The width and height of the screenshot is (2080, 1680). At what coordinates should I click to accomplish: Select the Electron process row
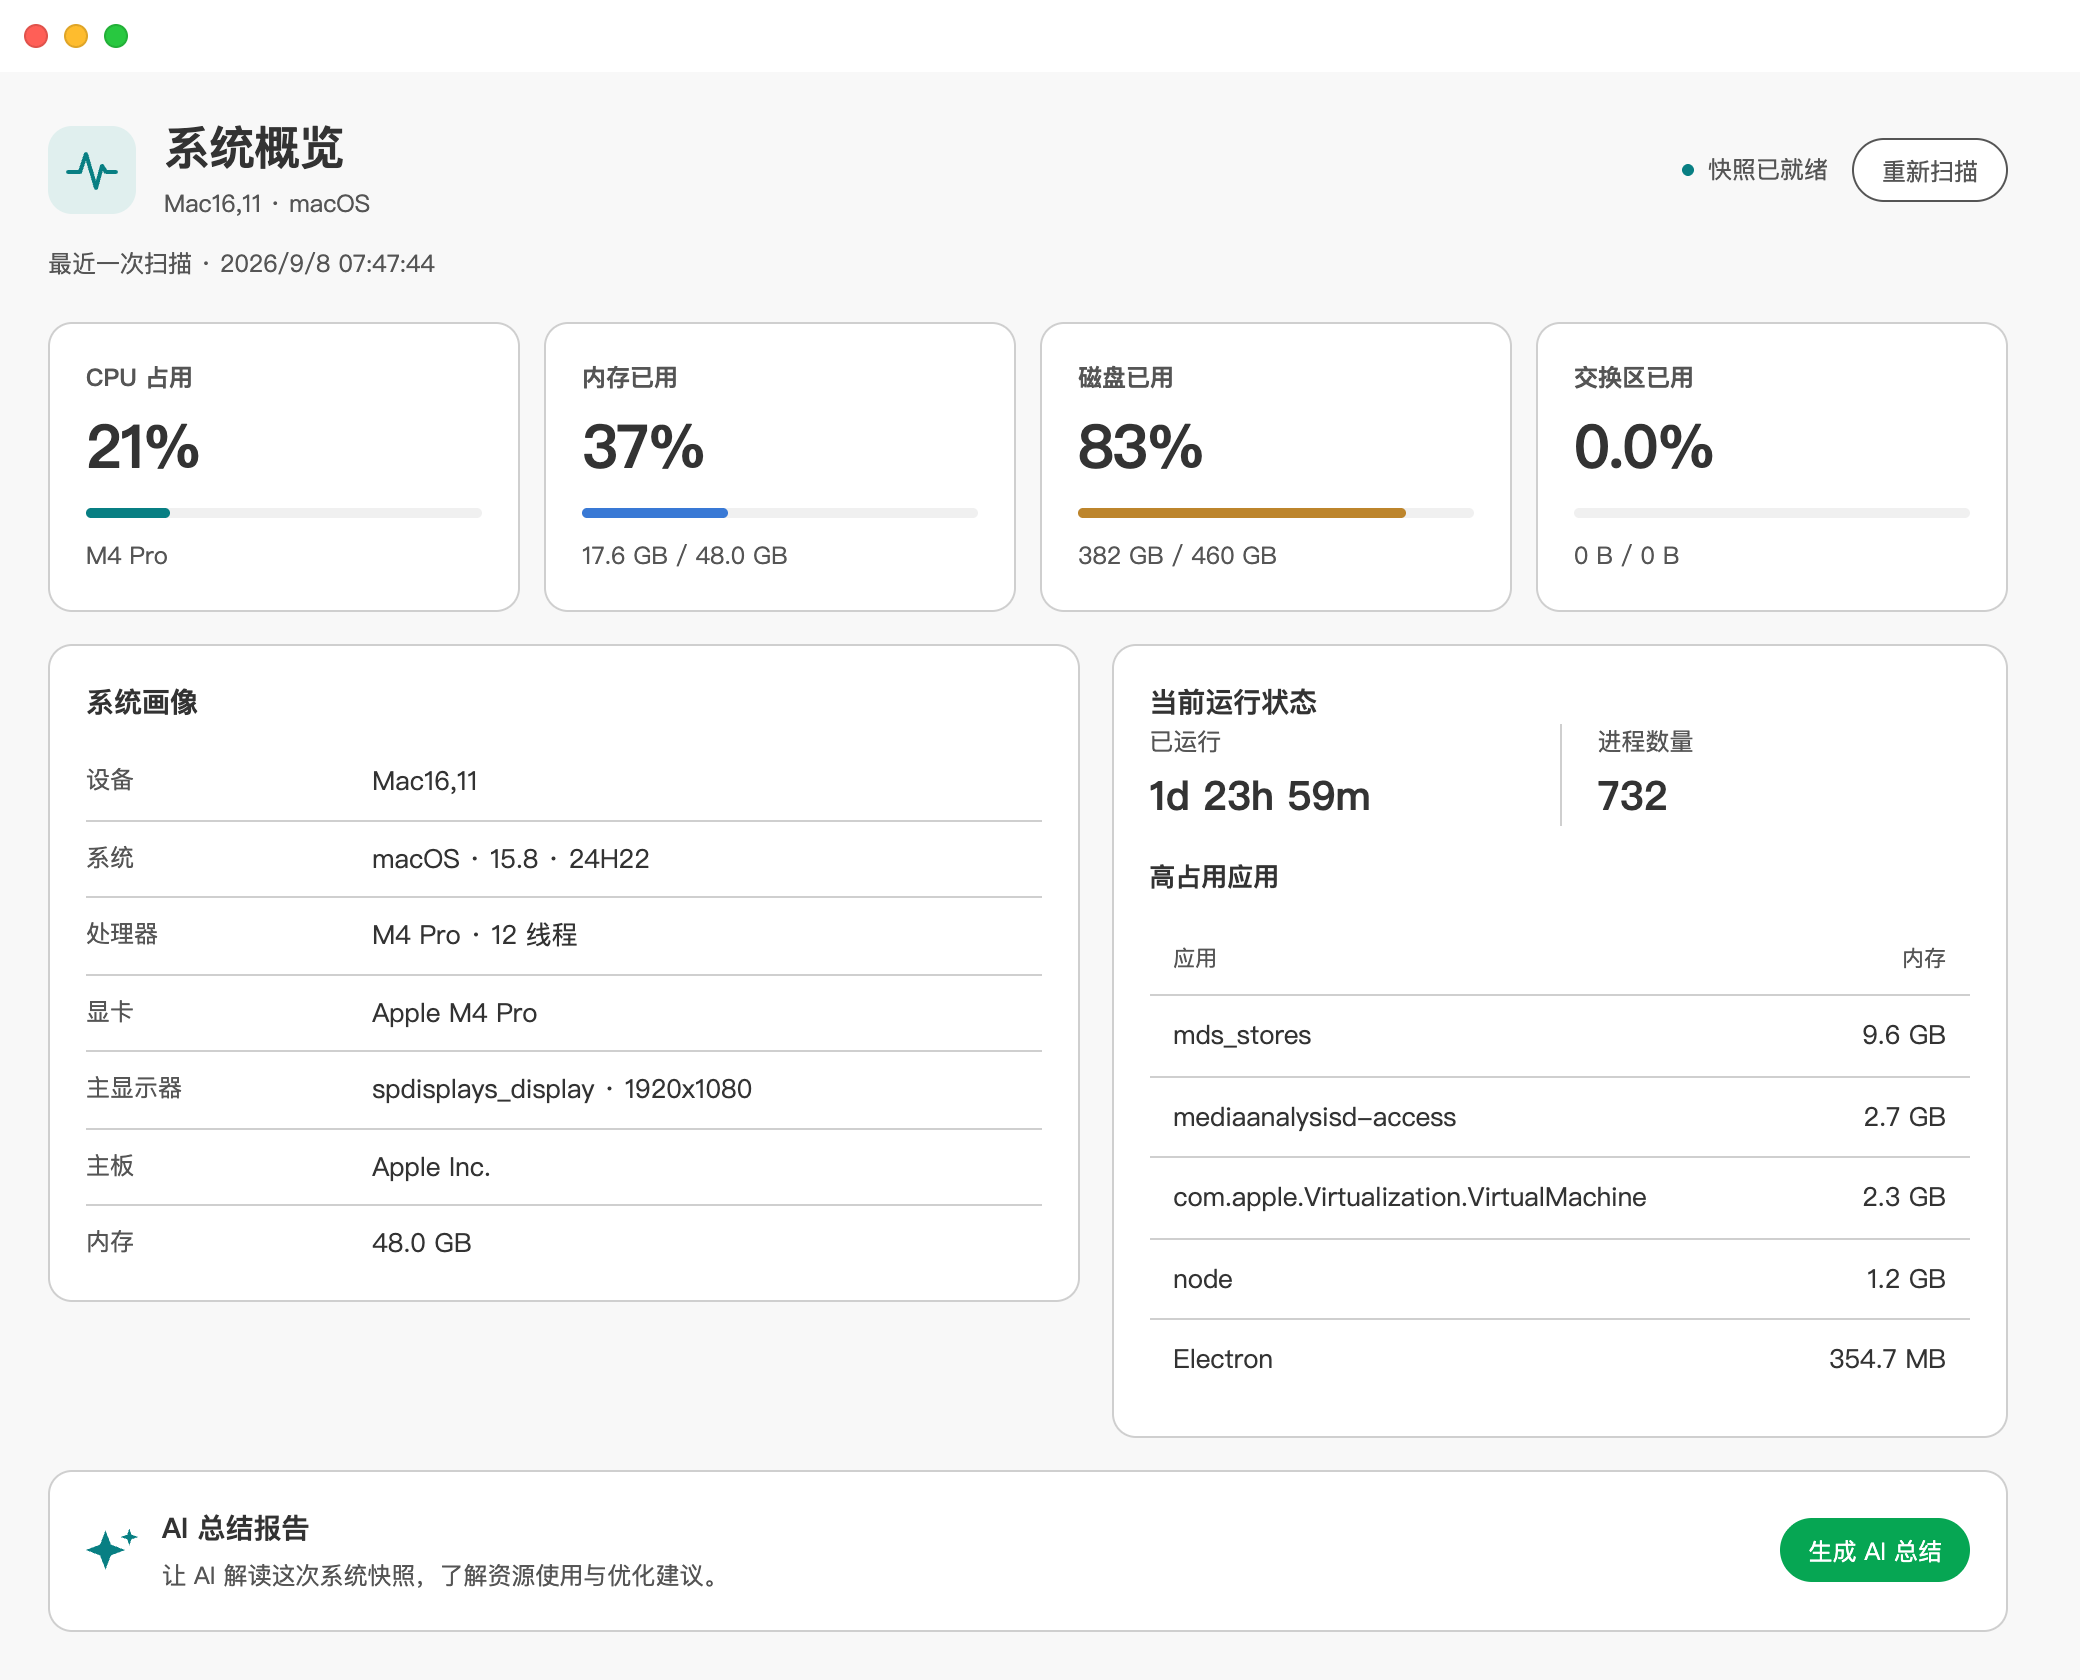1559,1359
